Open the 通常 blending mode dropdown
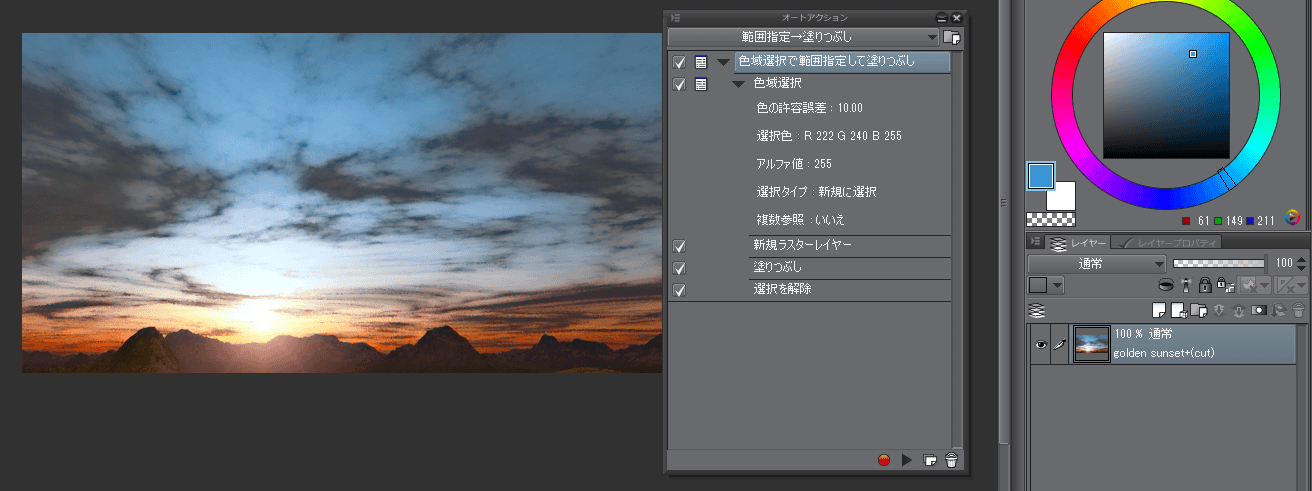Screen dimensions: 1312x491 1097,264
